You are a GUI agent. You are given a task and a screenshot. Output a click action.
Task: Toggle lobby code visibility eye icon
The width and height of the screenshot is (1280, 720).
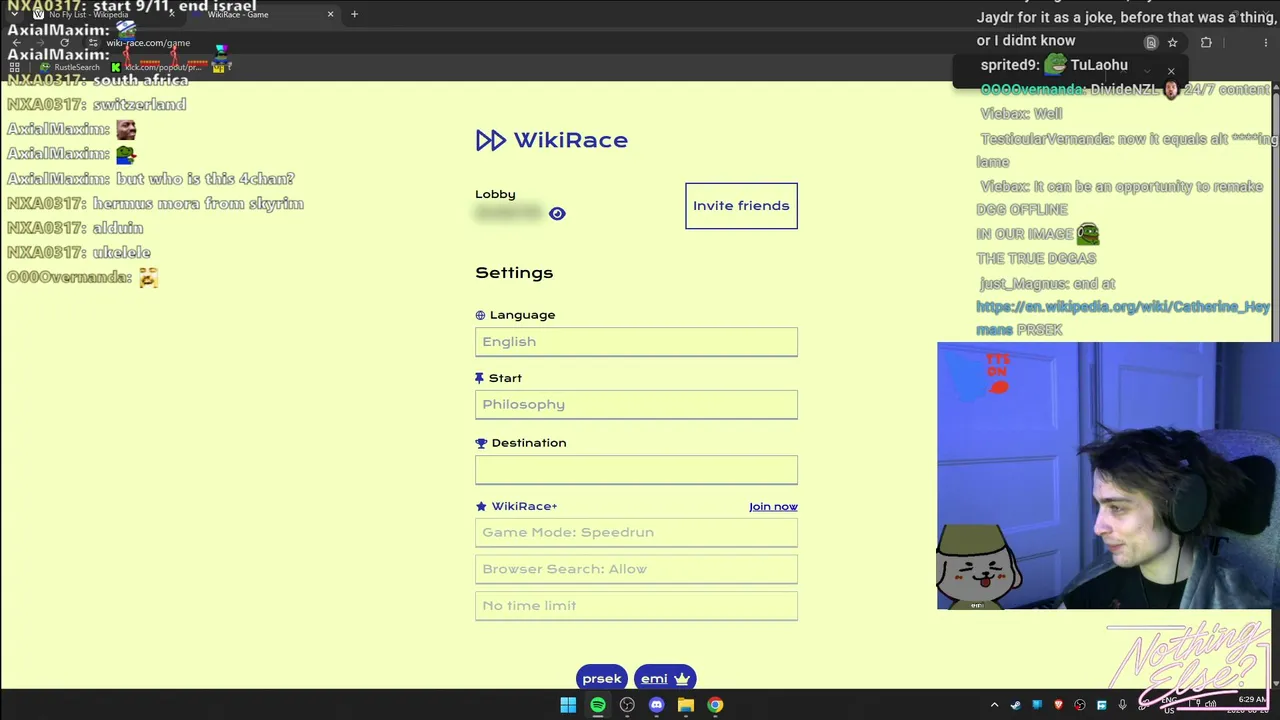pyautogui.click(x=557, y=213)
